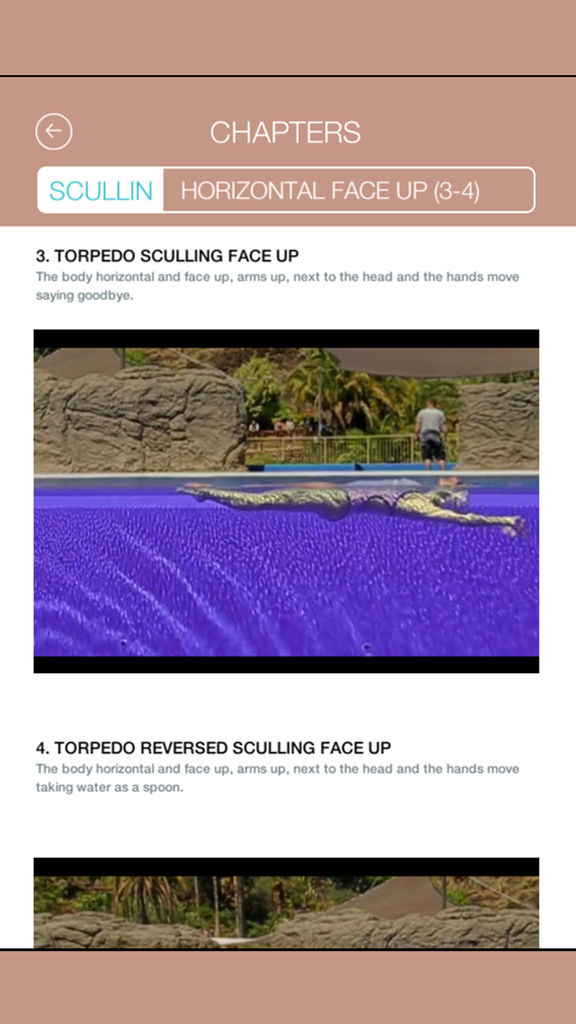Select the SCULLIN tab
This screenshot has width=576, height=1024.
[101, 191]
